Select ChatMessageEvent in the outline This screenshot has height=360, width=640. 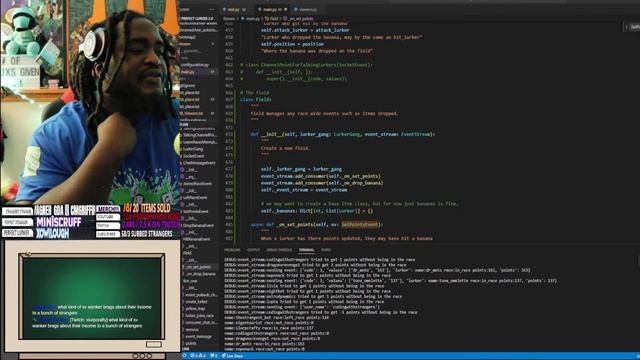click(x=198, y=163)
